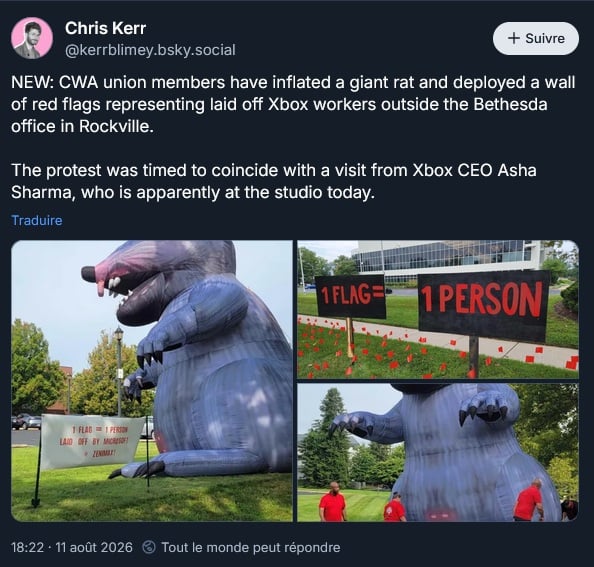594x567 pixels.
Task: Click the rat's clawed paw in bottom photo
Action: [483, 410]
